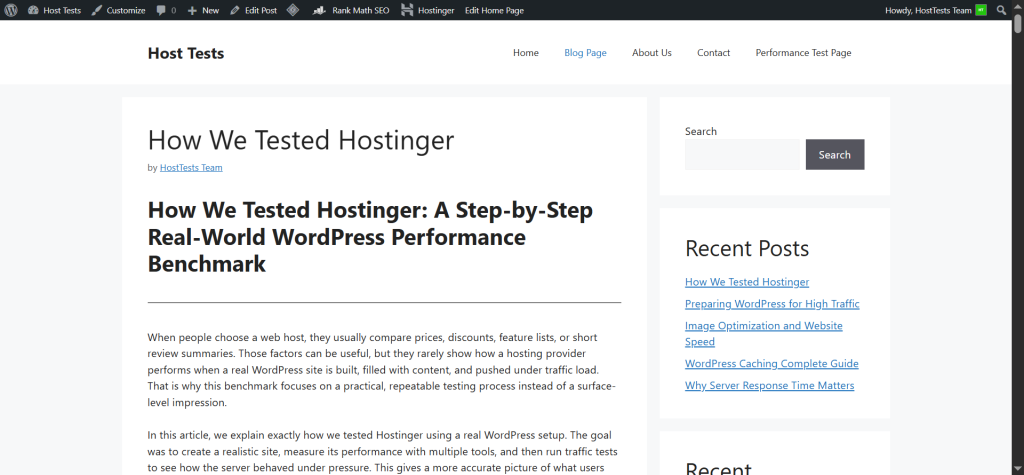The height and width of the screenshot is (475, 1024).
Task: Click the plus New content icon
Action: pyautogui.click(x=192, y=10)
